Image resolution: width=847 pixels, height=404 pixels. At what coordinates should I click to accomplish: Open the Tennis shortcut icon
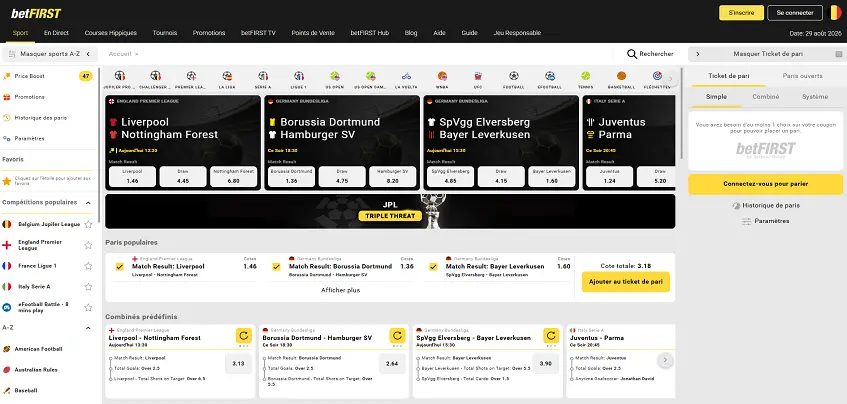coord(586,76)
